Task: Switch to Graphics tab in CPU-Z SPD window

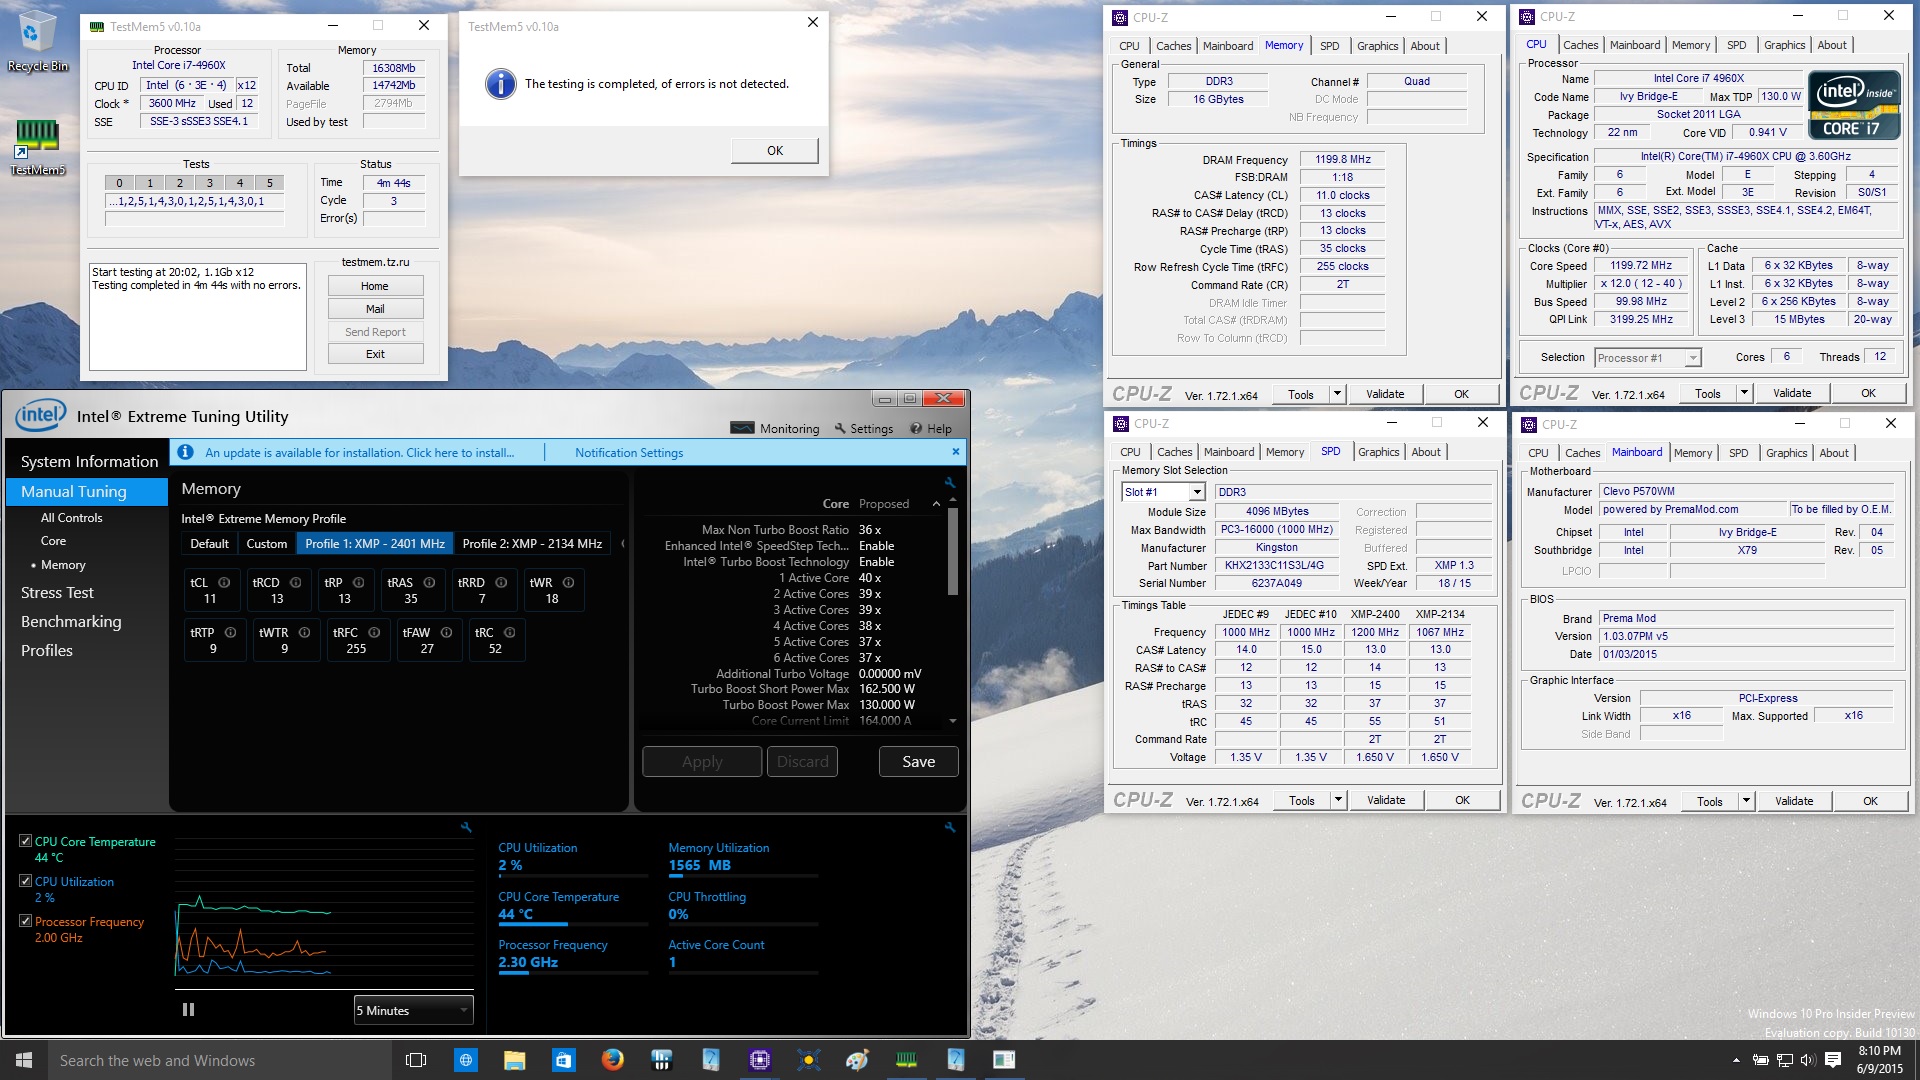Action: point(1378,452)
